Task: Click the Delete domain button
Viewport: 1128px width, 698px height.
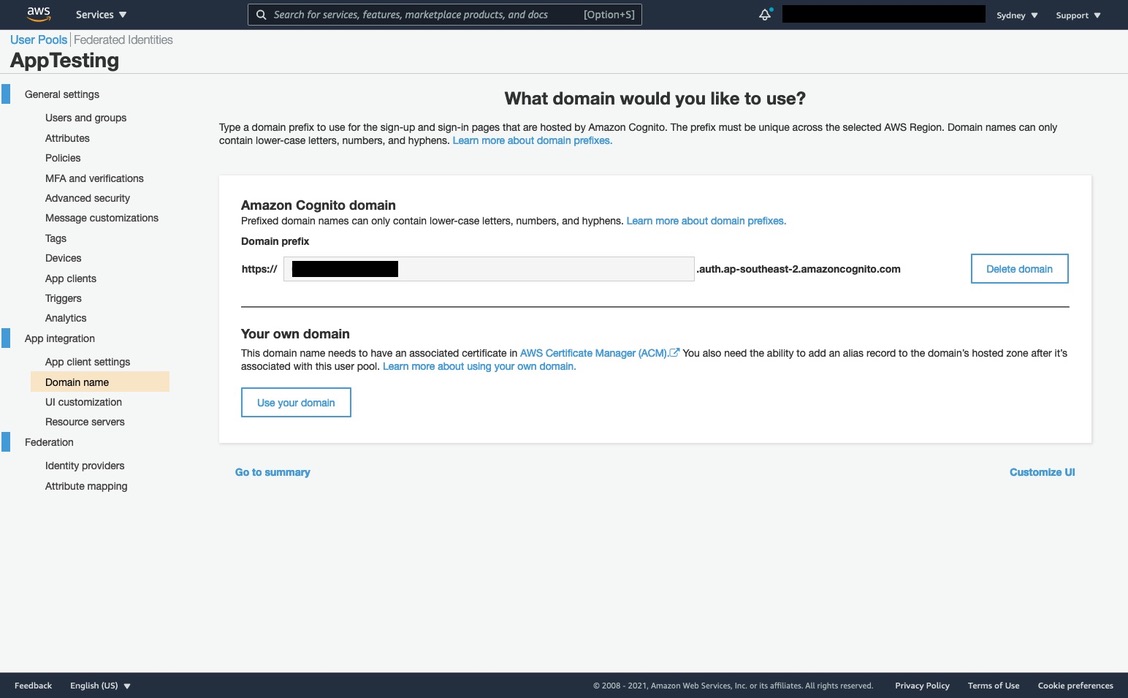Action: click(1019, 268)
